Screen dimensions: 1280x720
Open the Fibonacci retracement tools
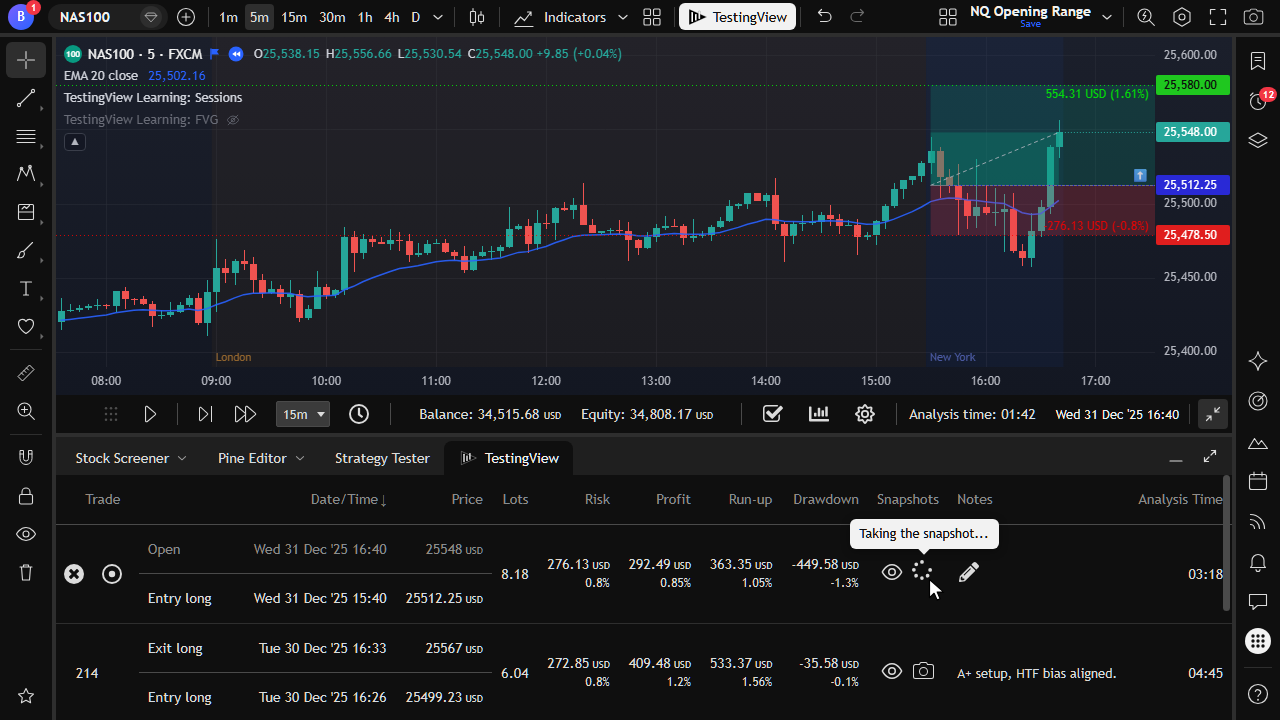coord(26,136)
